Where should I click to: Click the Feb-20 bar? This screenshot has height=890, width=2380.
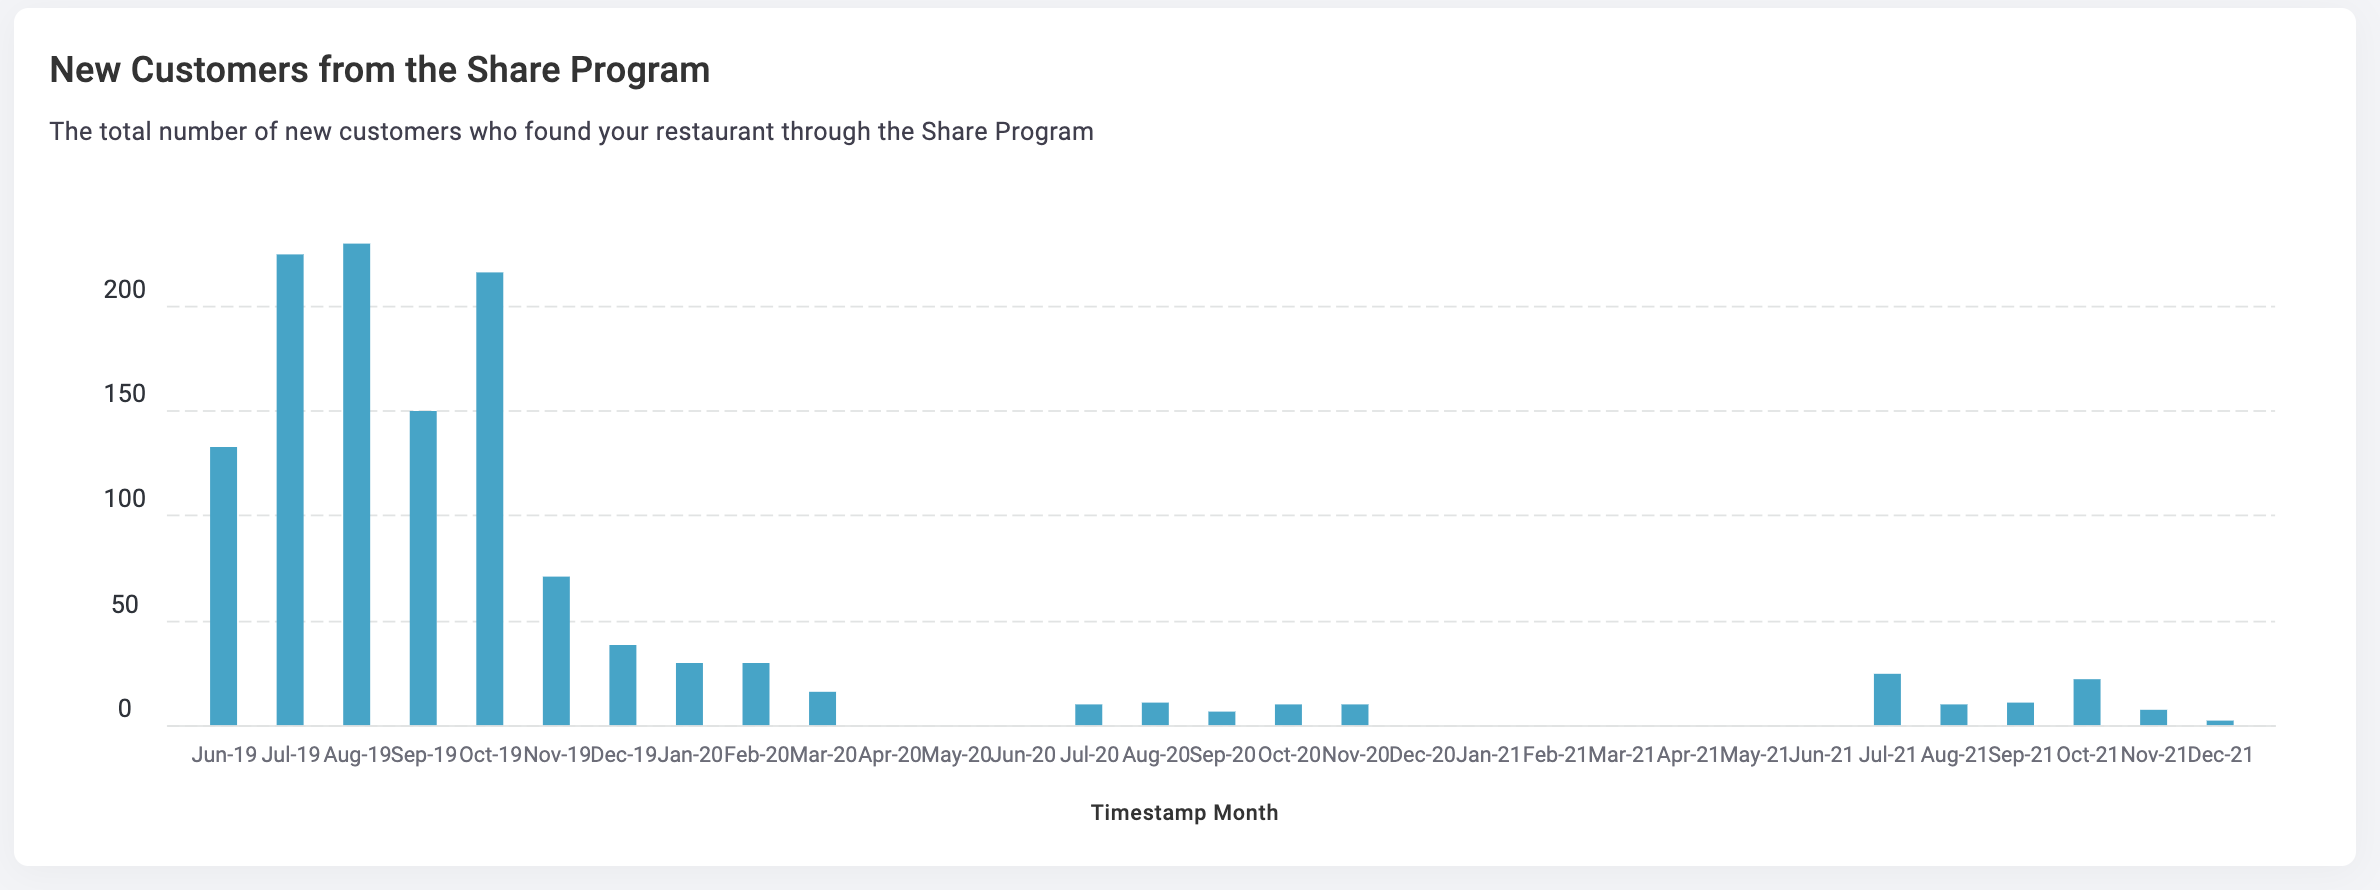pos(756,694)
